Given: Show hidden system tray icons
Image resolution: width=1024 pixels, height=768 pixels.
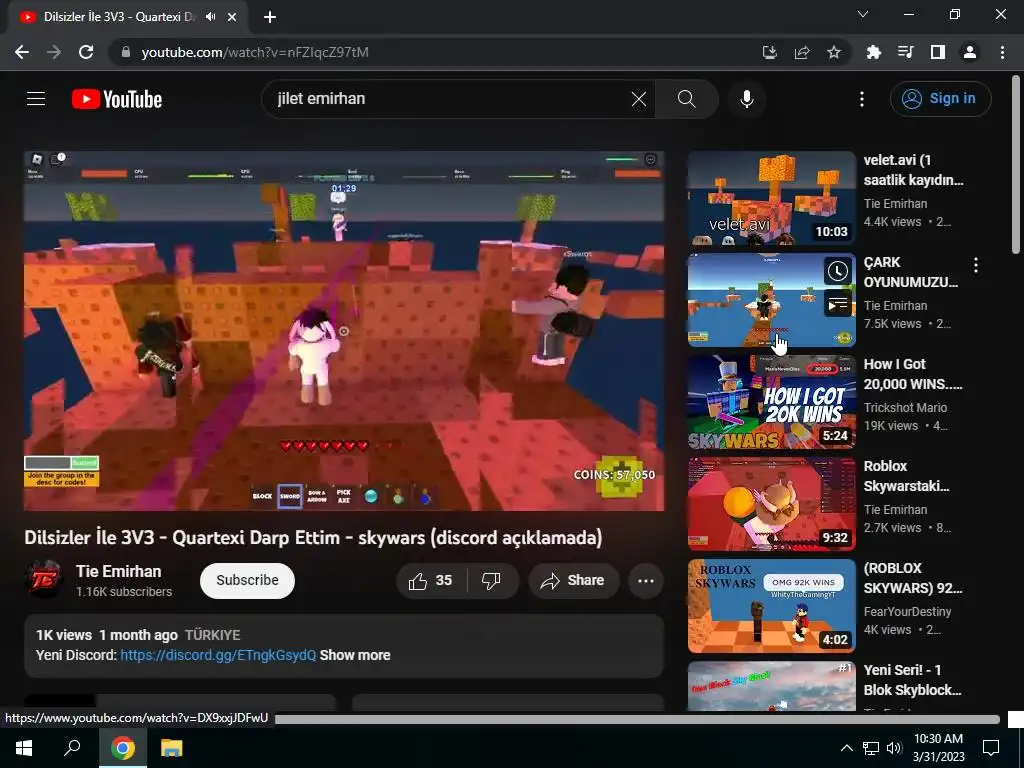Looking at the screenshot, I should [846, 748].
